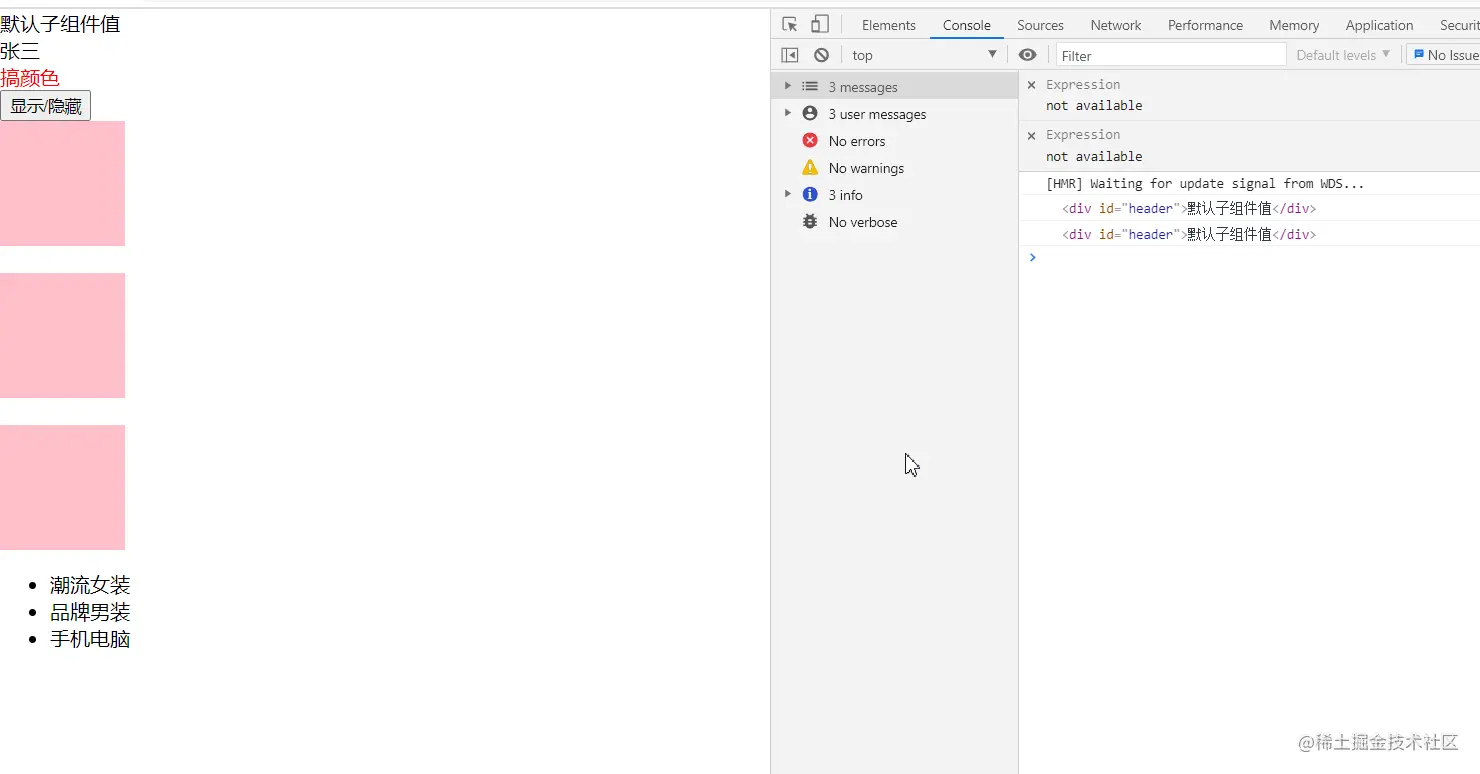Select the No errors filter icon
The image size is (1480, 774).
810,141
